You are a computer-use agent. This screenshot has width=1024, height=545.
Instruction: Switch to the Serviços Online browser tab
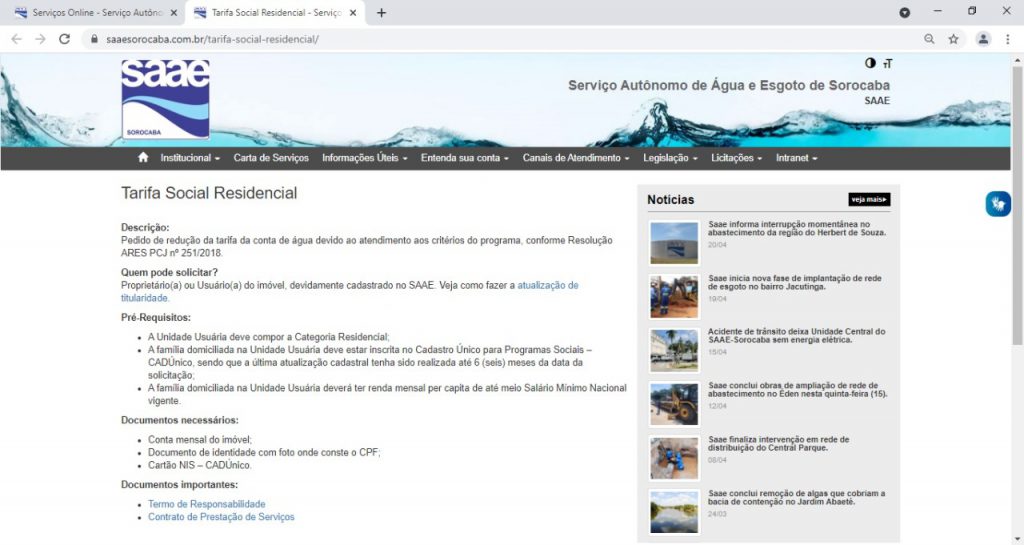95,13
